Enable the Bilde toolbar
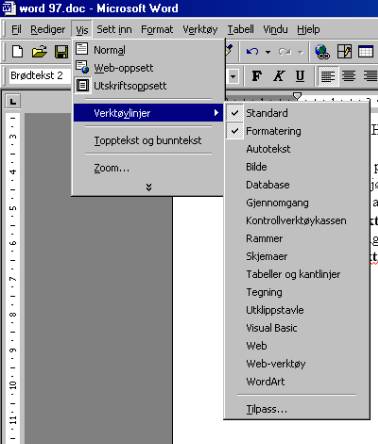This screenshot has height=444, width=378. pos(297,167)
